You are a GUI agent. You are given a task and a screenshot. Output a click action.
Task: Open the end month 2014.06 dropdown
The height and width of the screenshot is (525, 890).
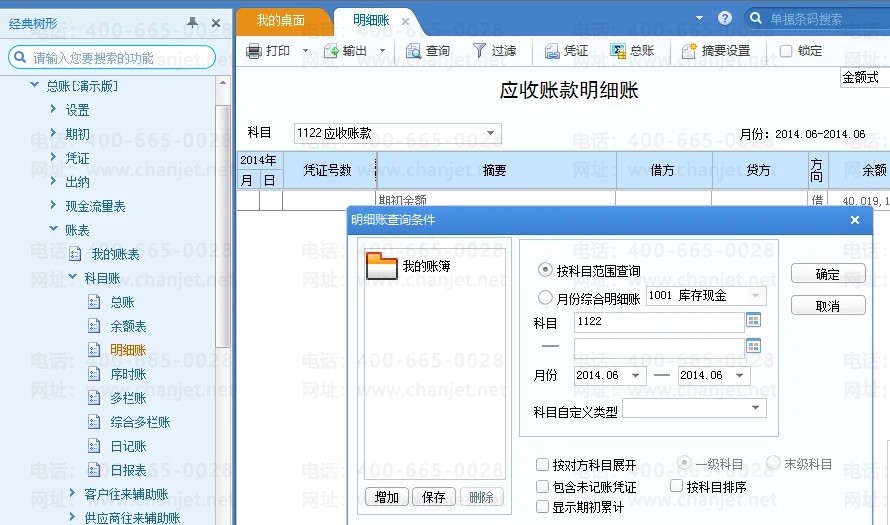click(x=740, y=375)
